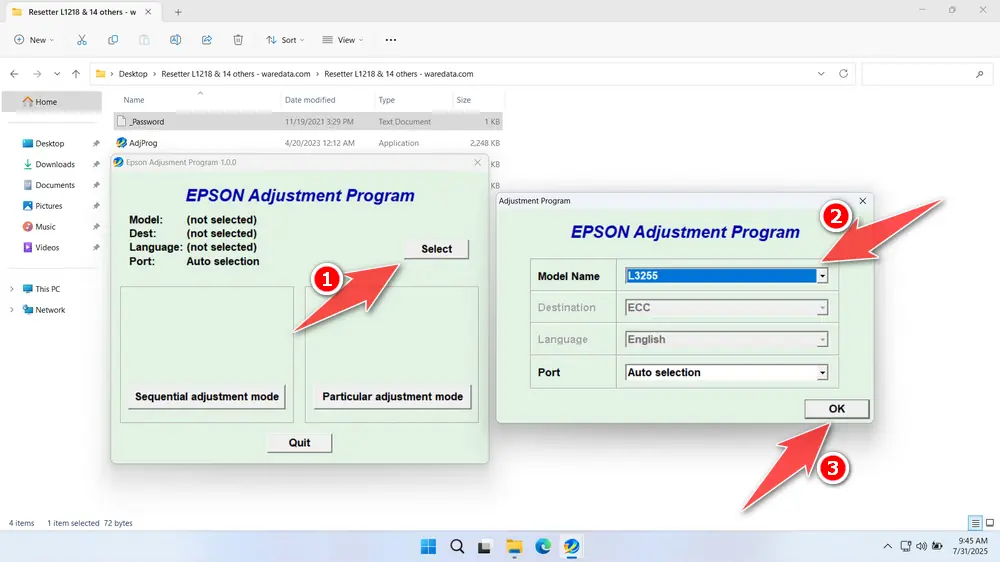Refresh the Explorer folder view
1000x562 pixels.
[843, 74]
